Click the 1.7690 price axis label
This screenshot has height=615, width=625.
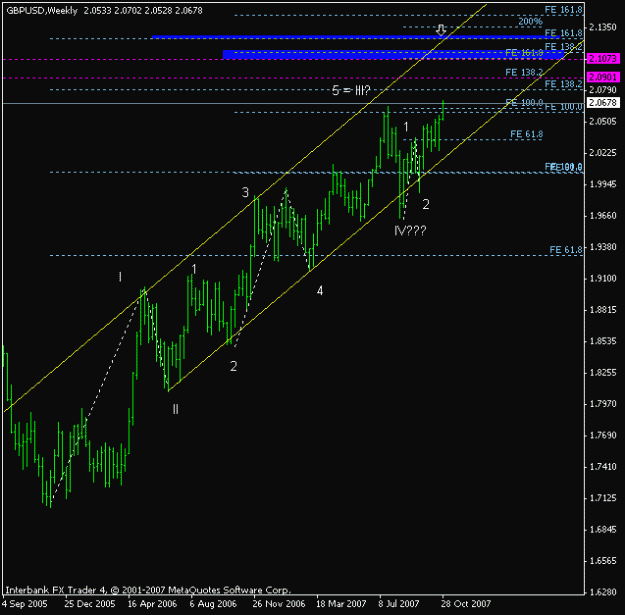pos(603,435)
